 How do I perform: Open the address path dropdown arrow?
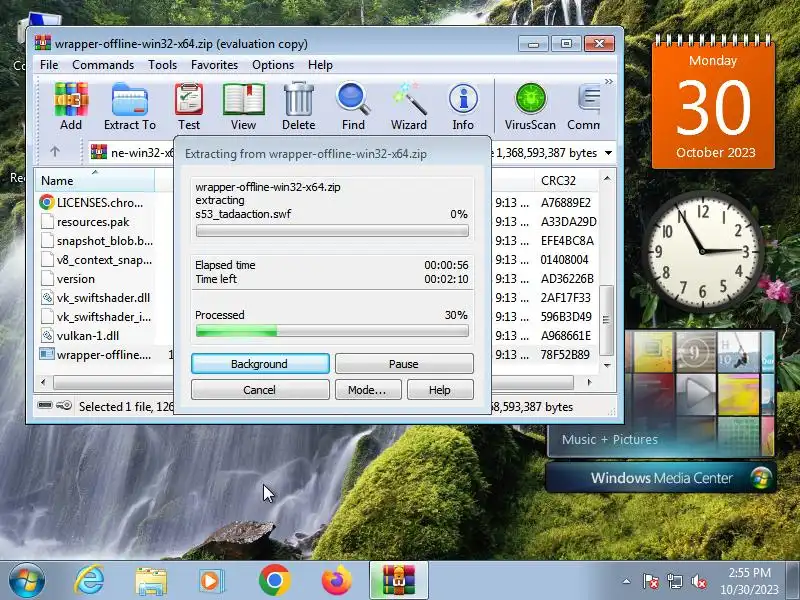coord(608,153)
